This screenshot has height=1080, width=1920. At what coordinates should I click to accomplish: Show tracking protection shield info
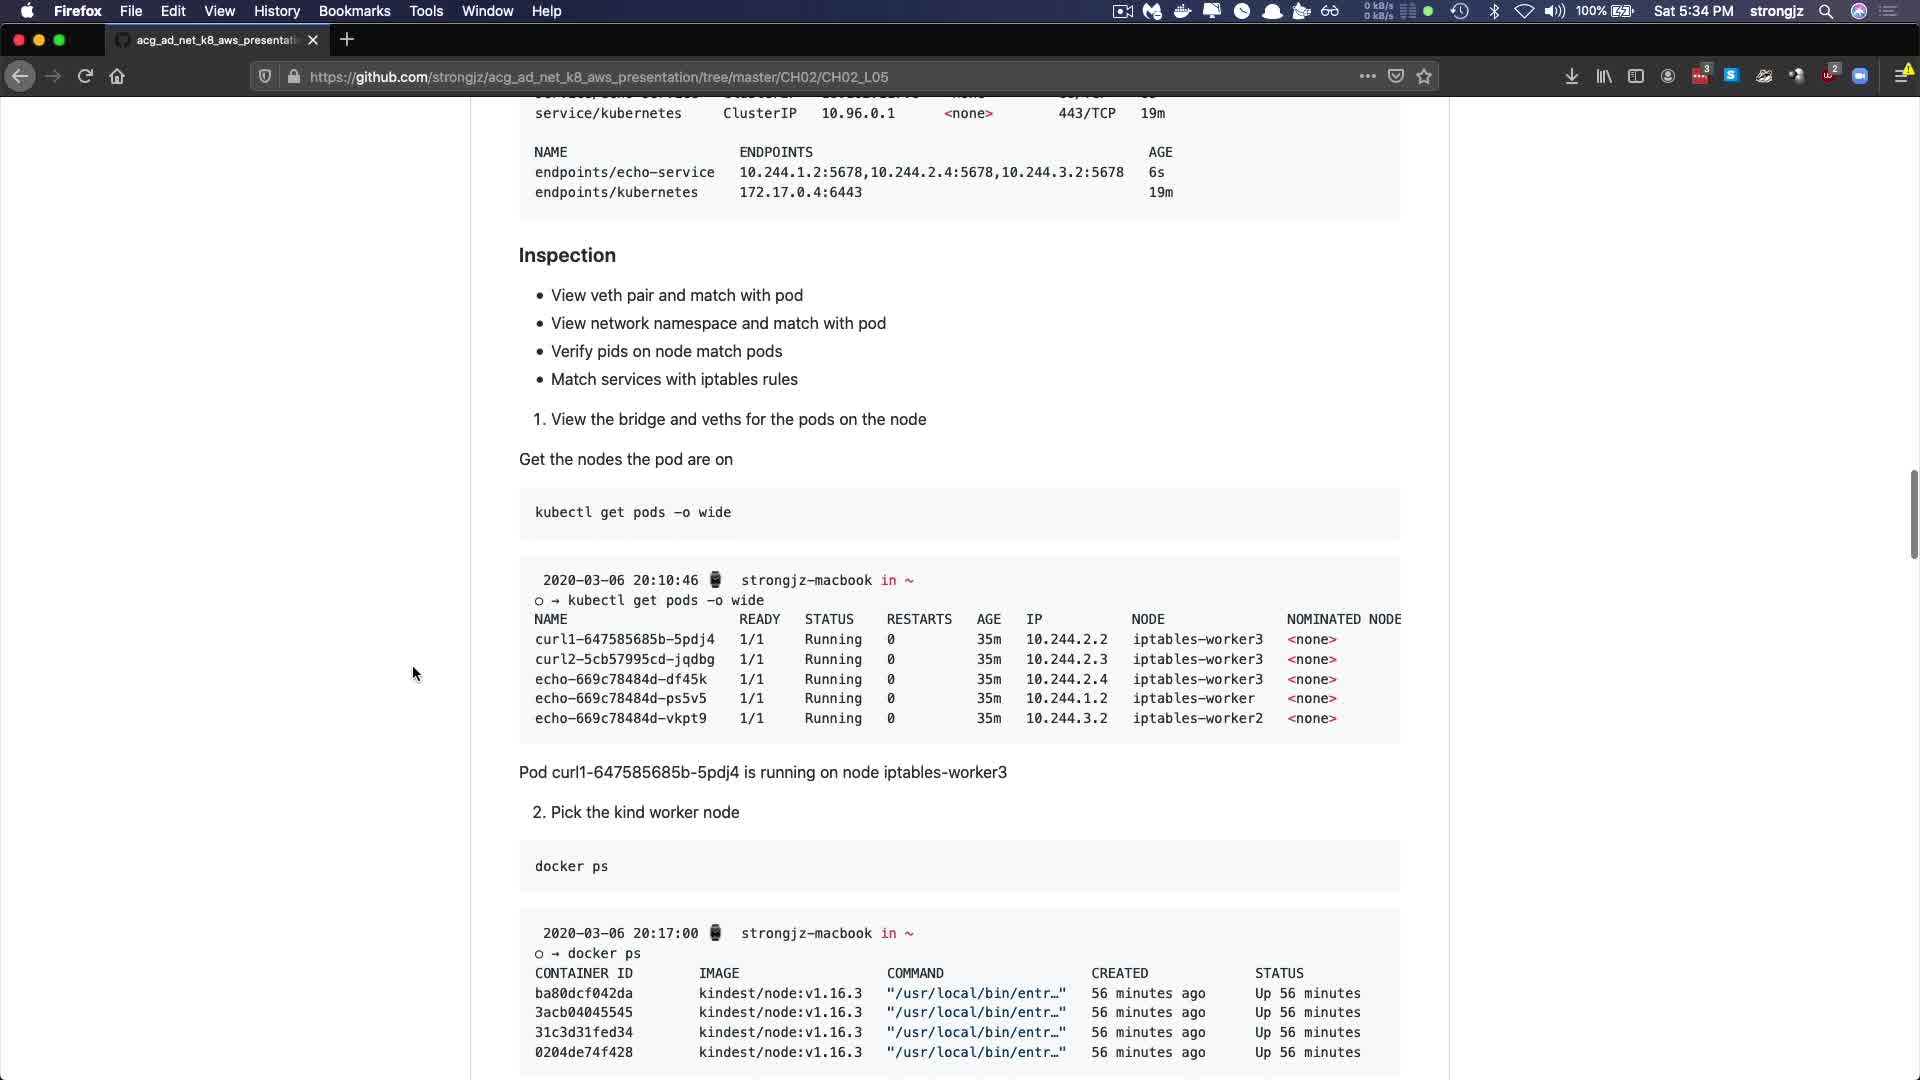click(x=265, y=76)
